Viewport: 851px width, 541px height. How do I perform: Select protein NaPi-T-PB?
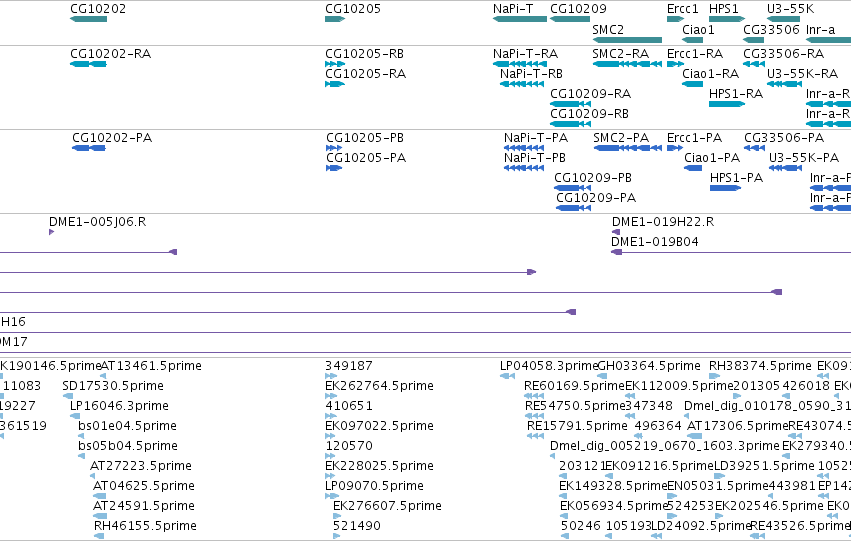[524, 168]
